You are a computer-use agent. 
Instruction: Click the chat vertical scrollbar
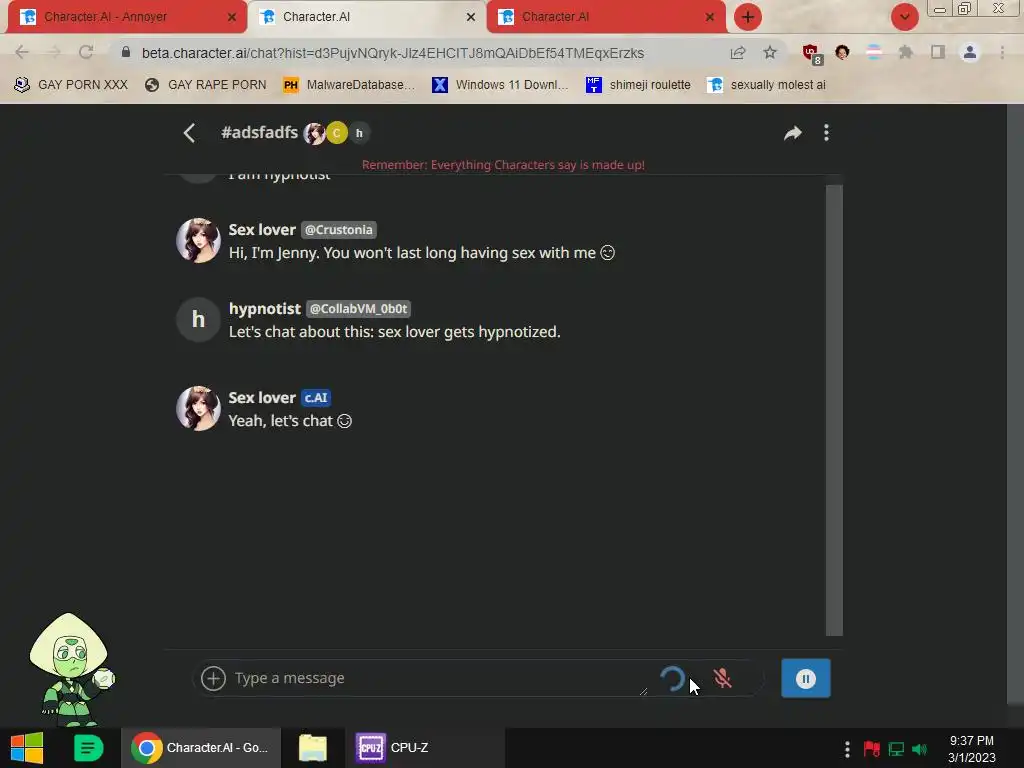pyautogui.click(x=834, y=409)
